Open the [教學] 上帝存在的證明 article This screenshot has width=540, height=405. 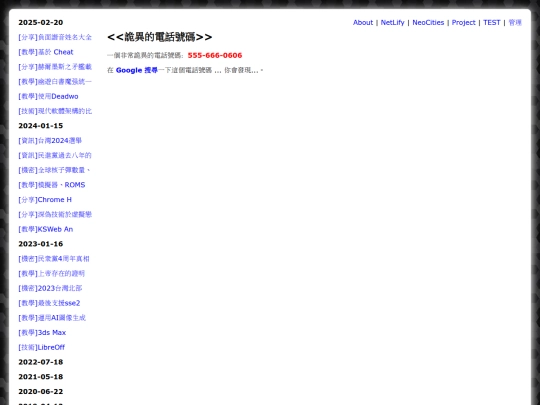point(52,273)
